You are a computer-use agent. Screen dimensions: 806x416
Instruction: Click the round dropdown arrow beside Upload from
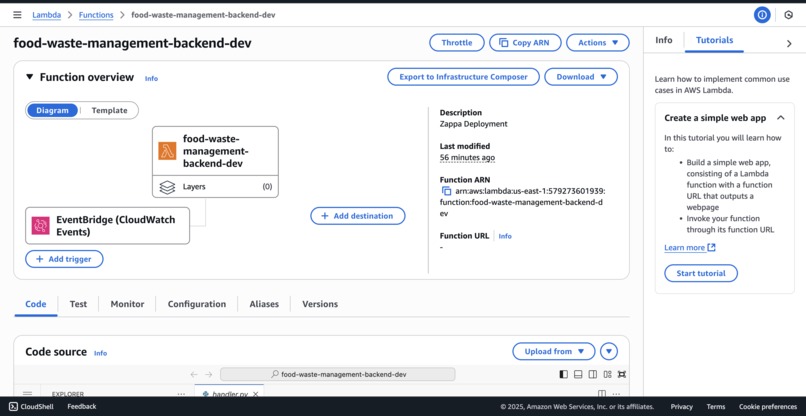pos(609,351)
